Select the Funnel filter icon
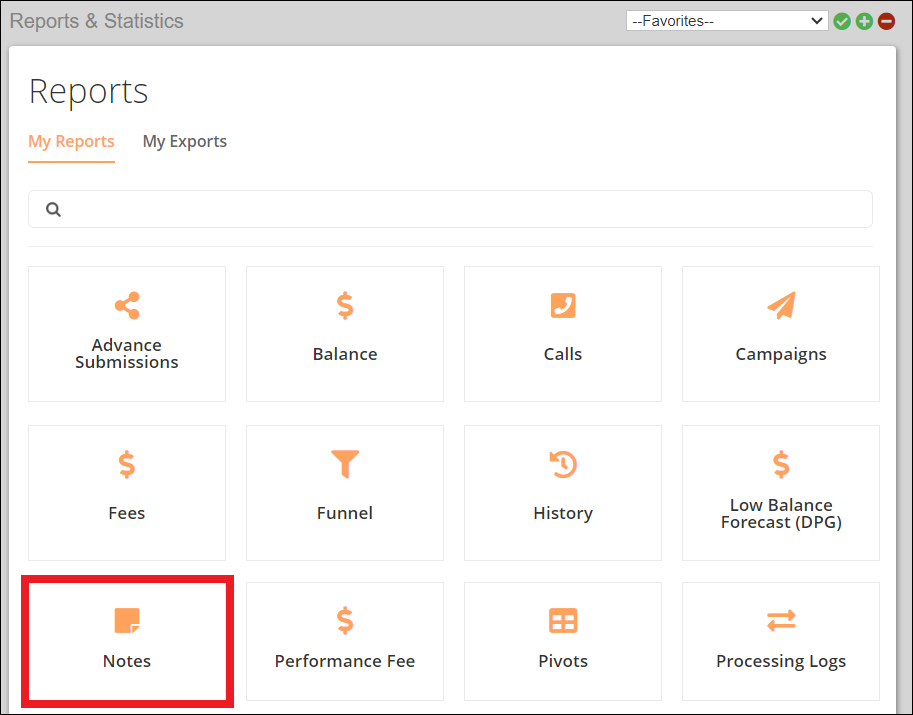The width and height of the screenshot is (913, 715). pos(345,464)
